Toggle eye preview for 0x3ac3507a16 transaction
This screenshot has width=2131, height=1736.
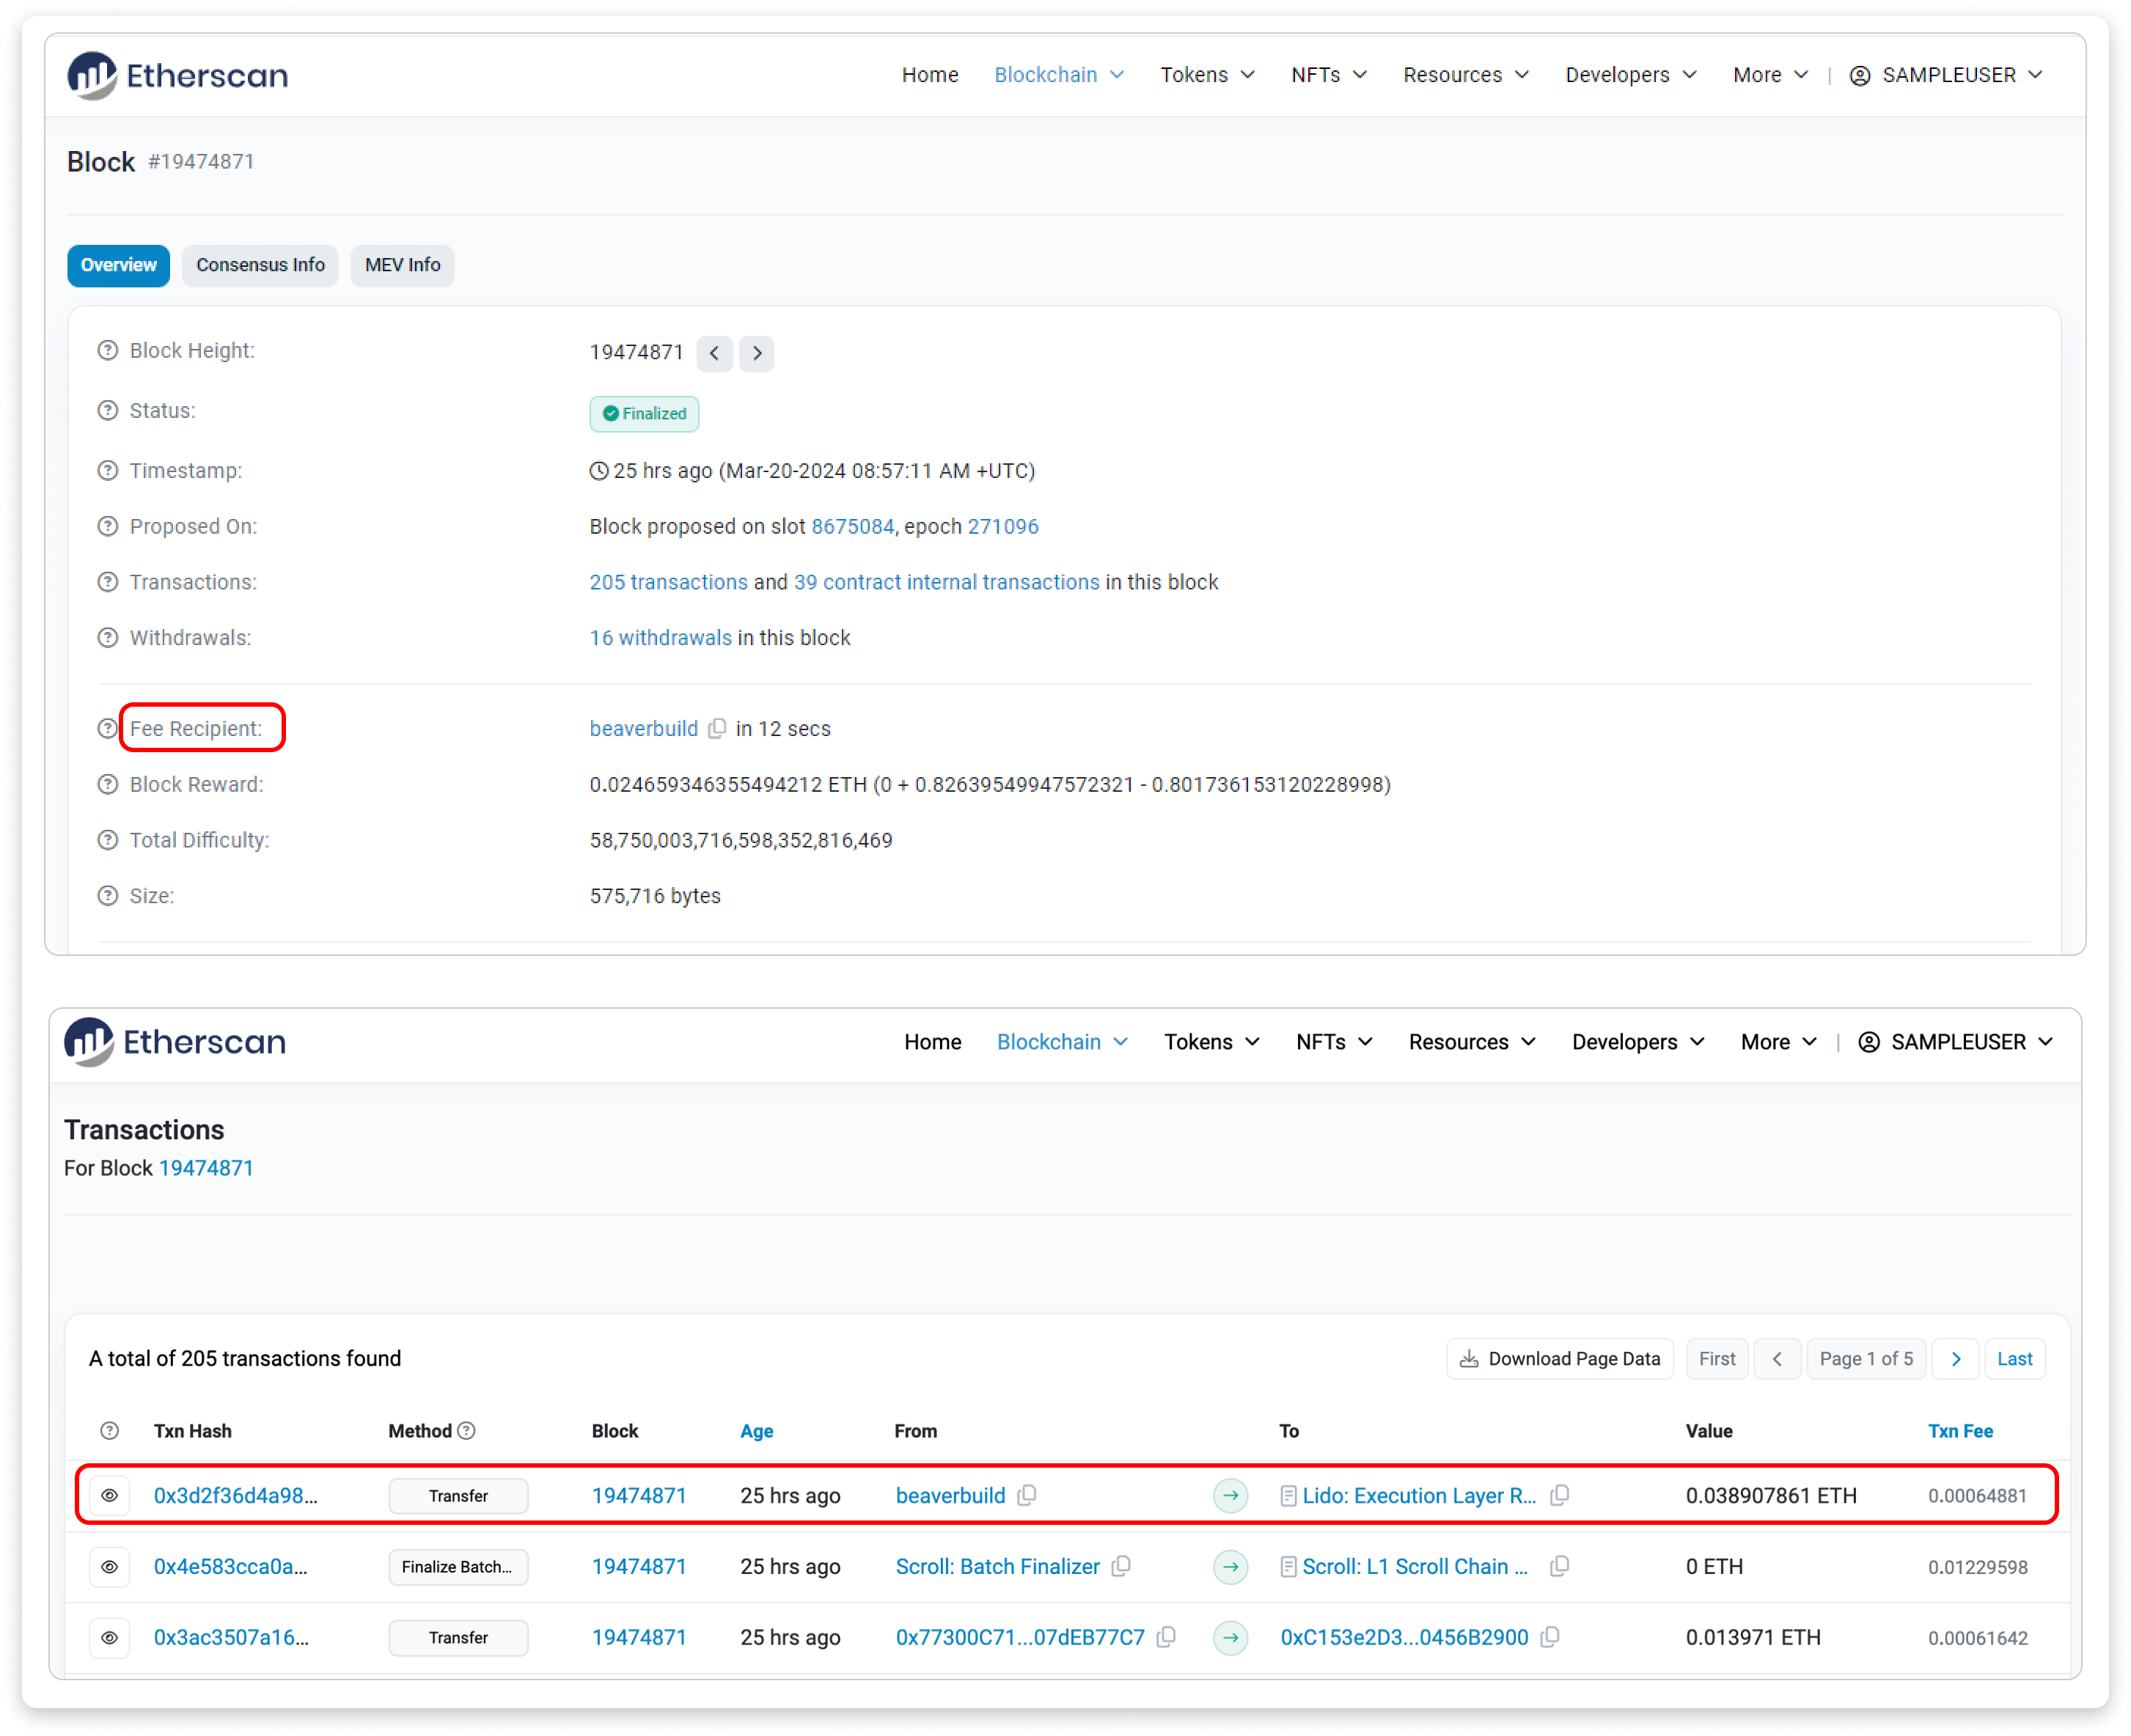coord(110,1638)
